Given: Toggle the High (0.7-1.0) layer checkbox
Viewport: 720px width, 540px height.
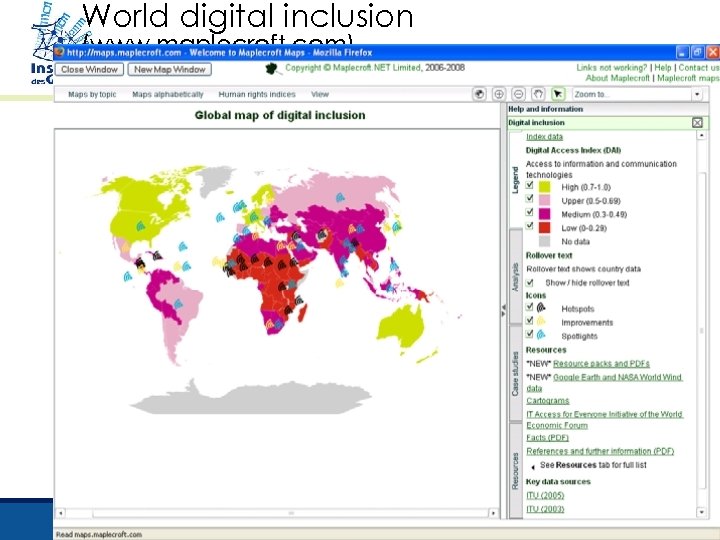Looking at the screenshot, I should 529,186.
